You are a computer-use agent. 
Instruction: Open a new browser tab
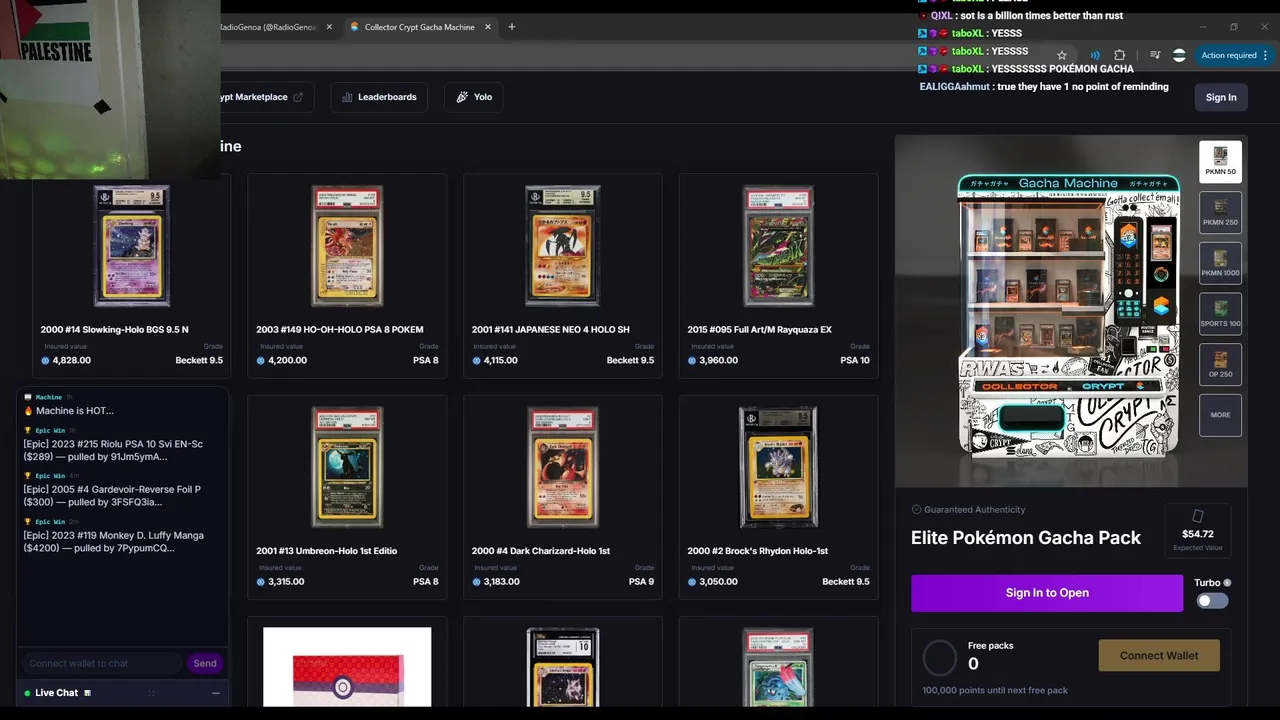click(x=512, y=27)
